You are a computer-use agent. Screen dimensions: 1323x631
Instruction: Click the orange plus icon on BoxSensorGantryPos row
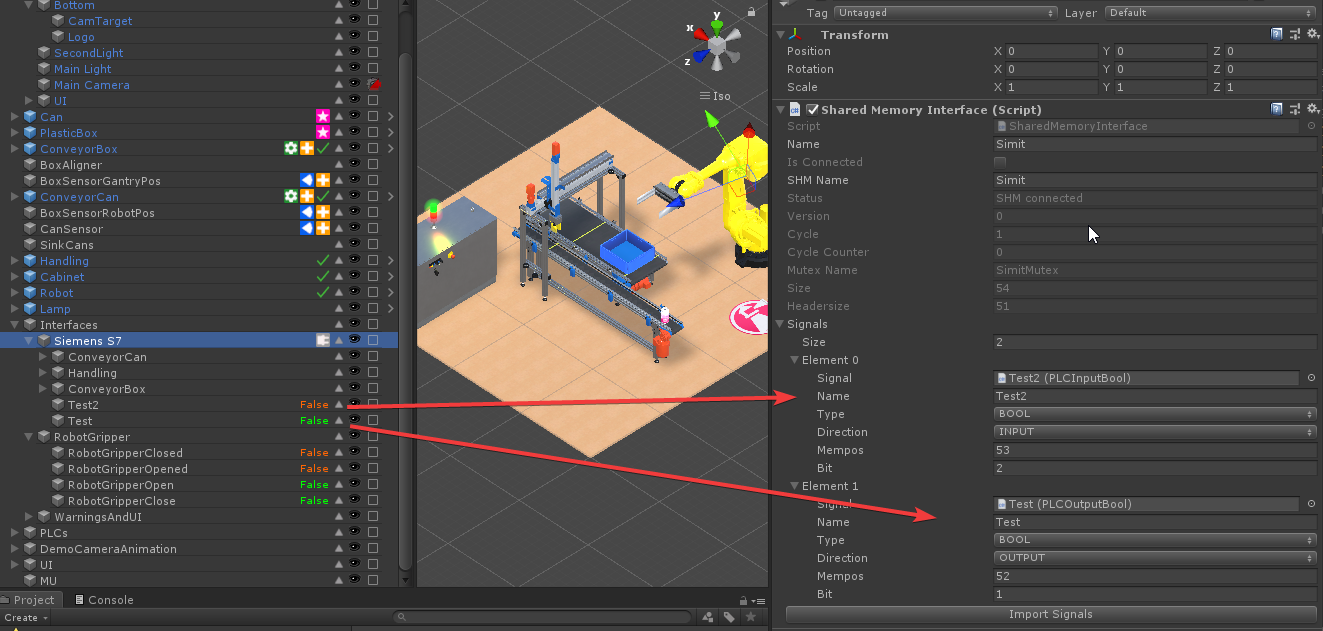tap(323, 181)
